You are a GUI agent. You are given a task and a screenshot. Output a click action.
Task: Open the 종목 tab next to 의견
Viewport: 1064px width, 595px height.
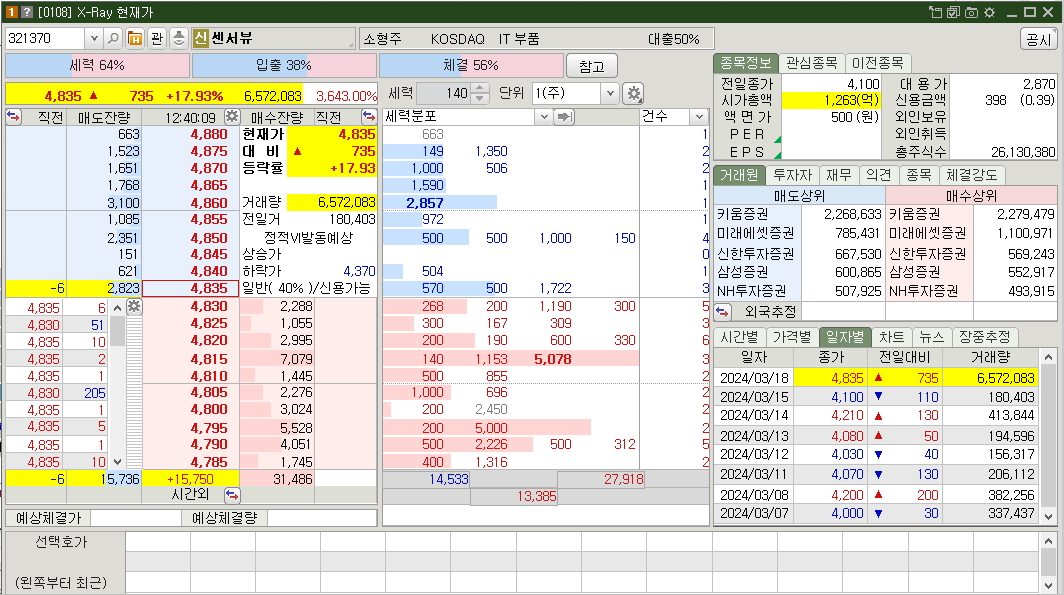coord(919,175)
